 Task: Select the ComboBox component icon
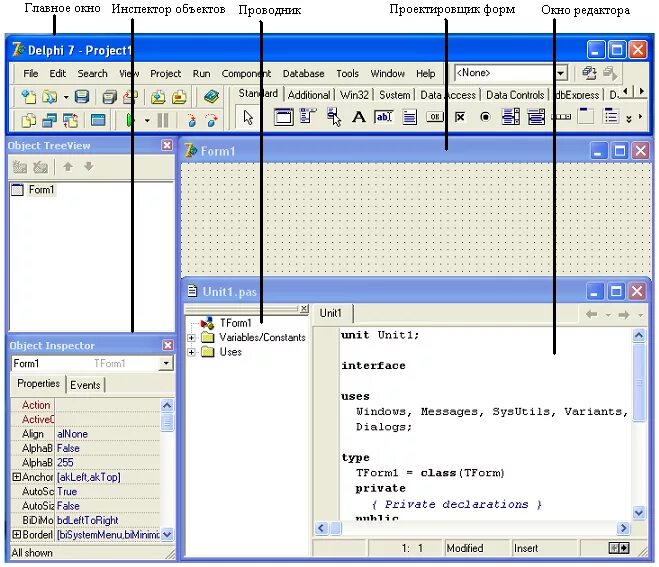[536, 117]
